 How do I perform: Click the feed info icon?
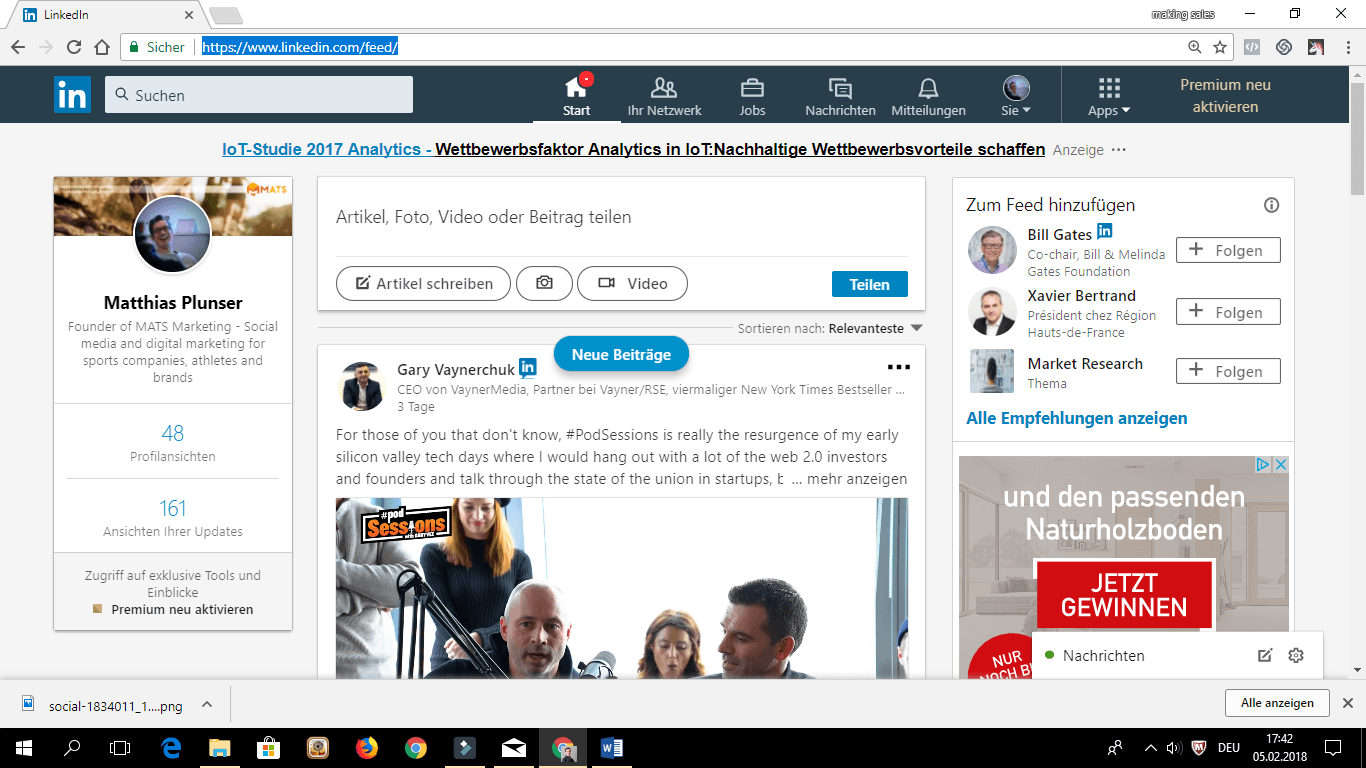[1271, 205]
